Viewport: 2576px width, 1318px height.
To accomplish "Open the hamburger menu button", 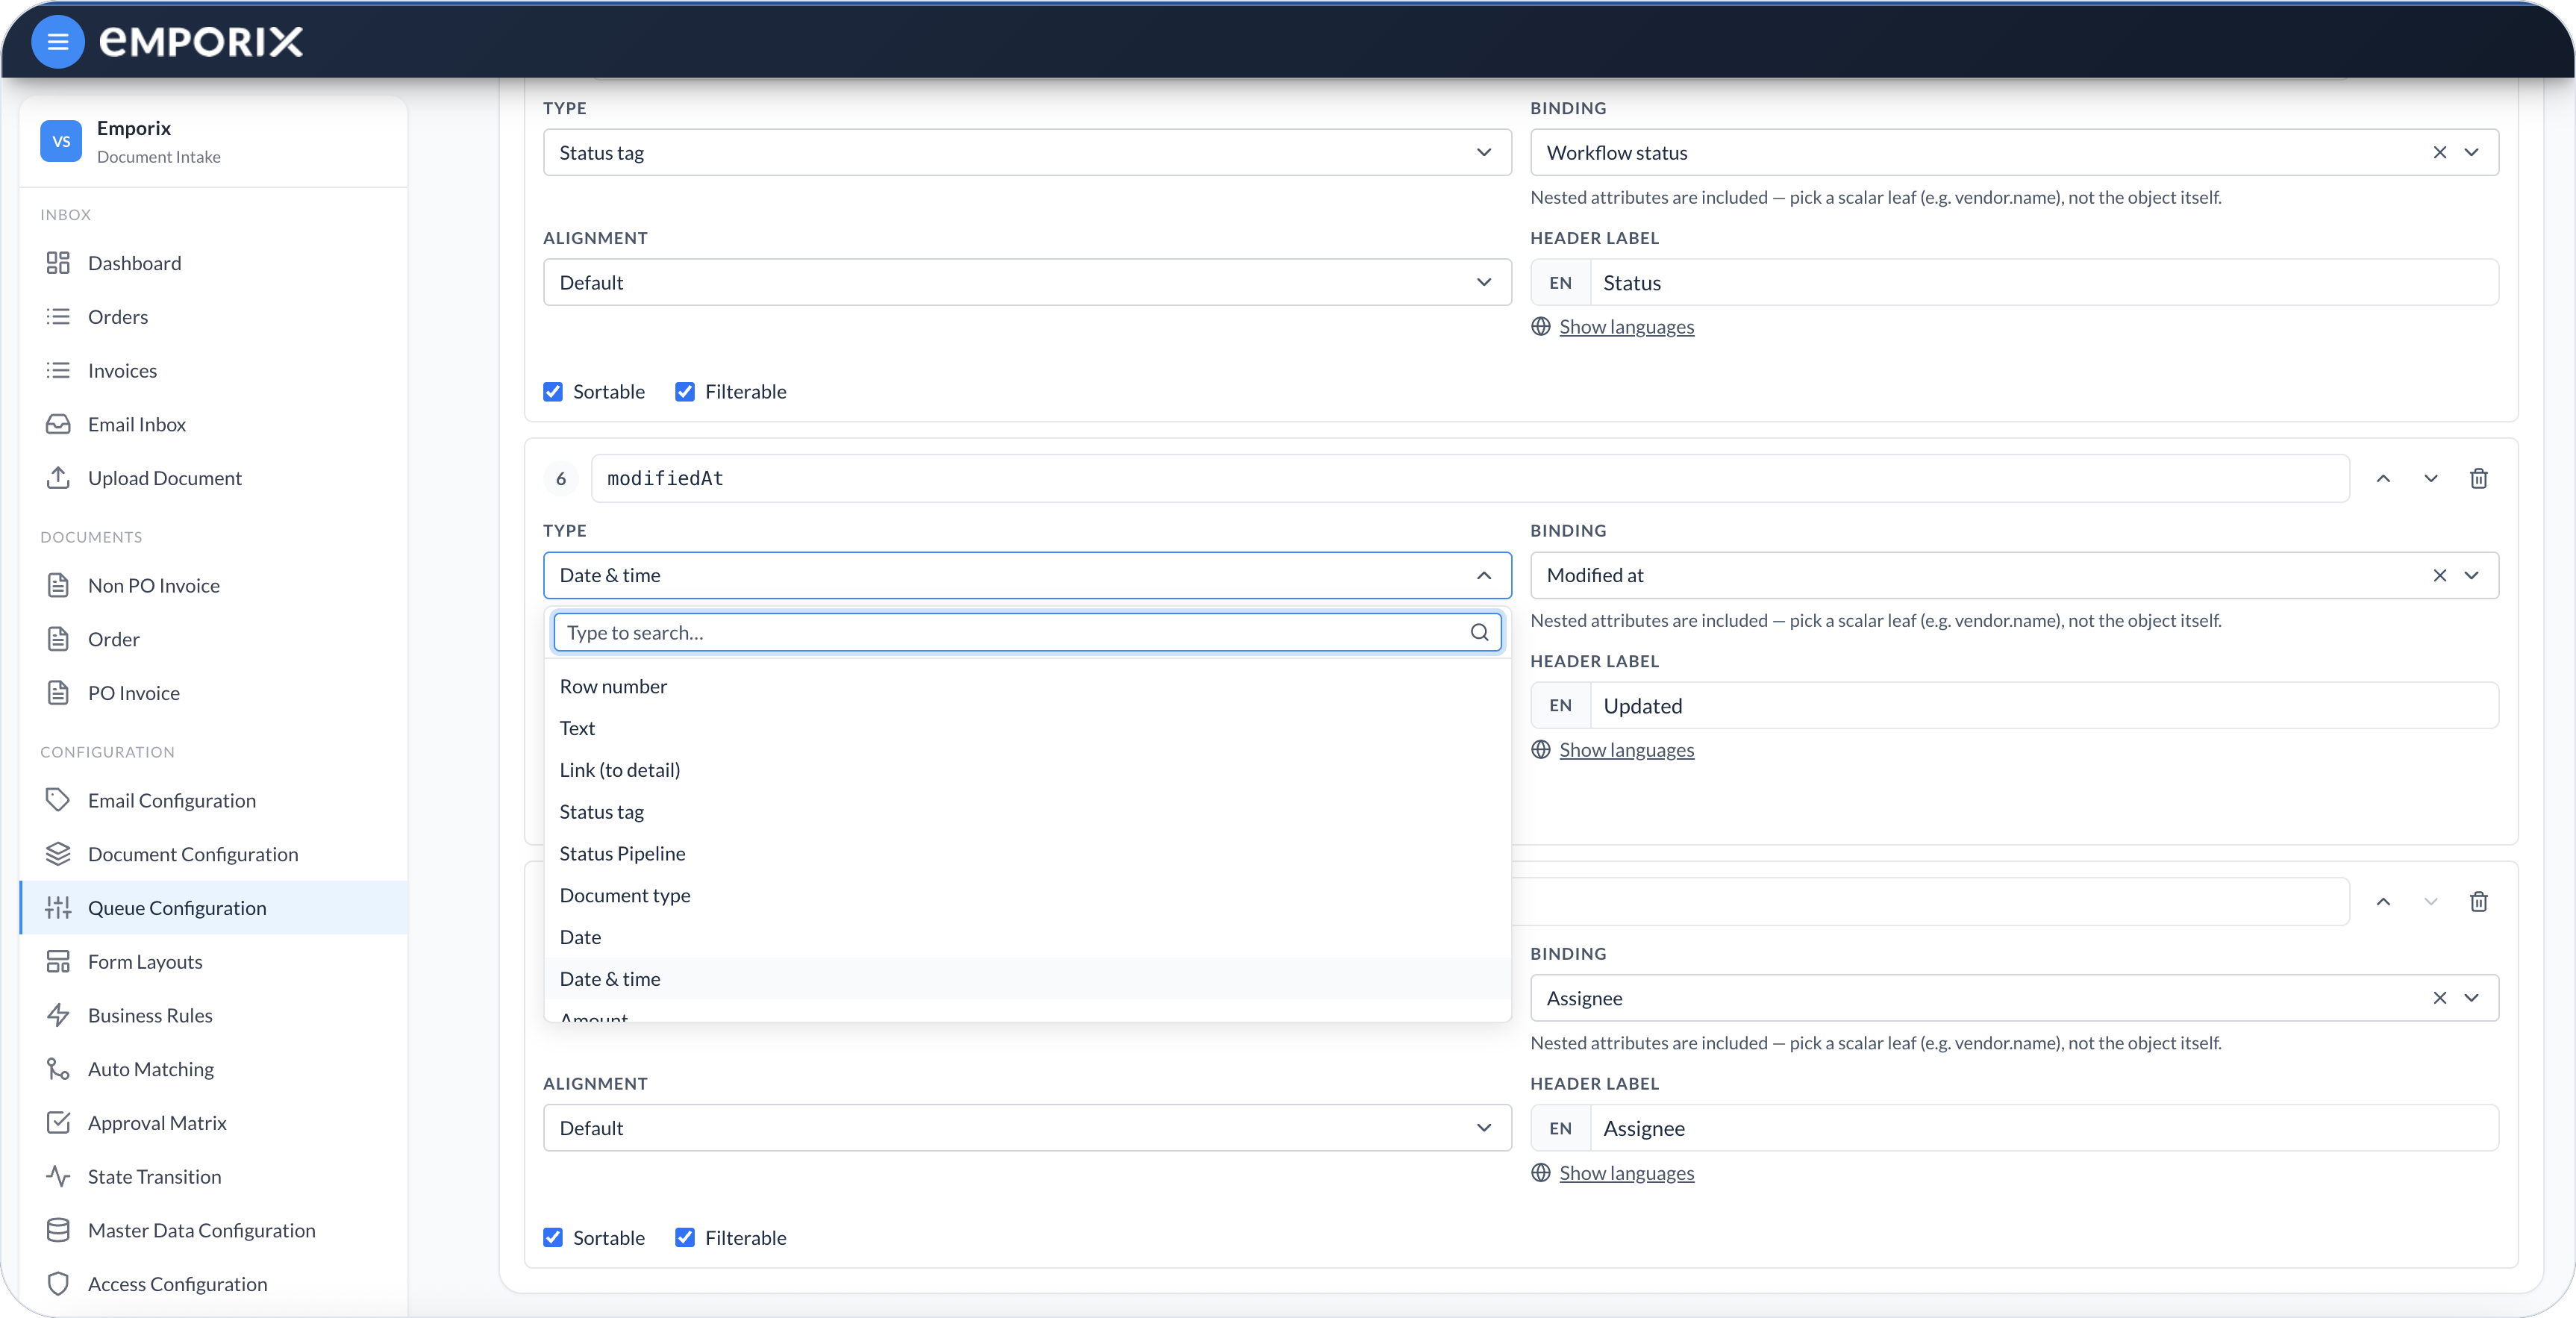I will 58,42.
